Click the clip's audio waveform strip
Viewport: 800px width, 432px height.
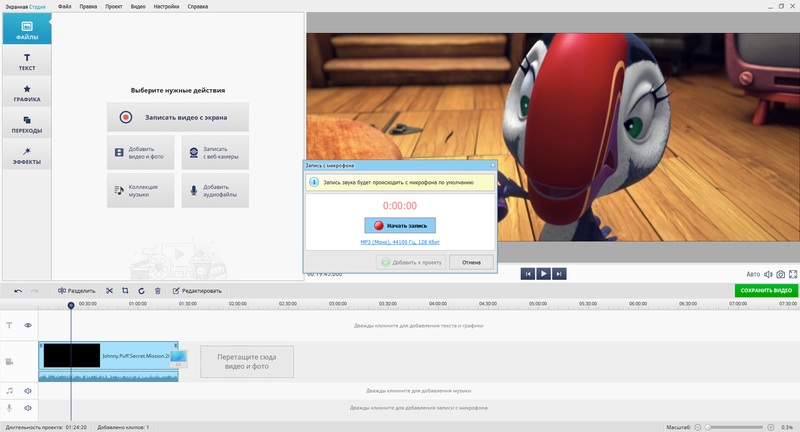(108, 376)
